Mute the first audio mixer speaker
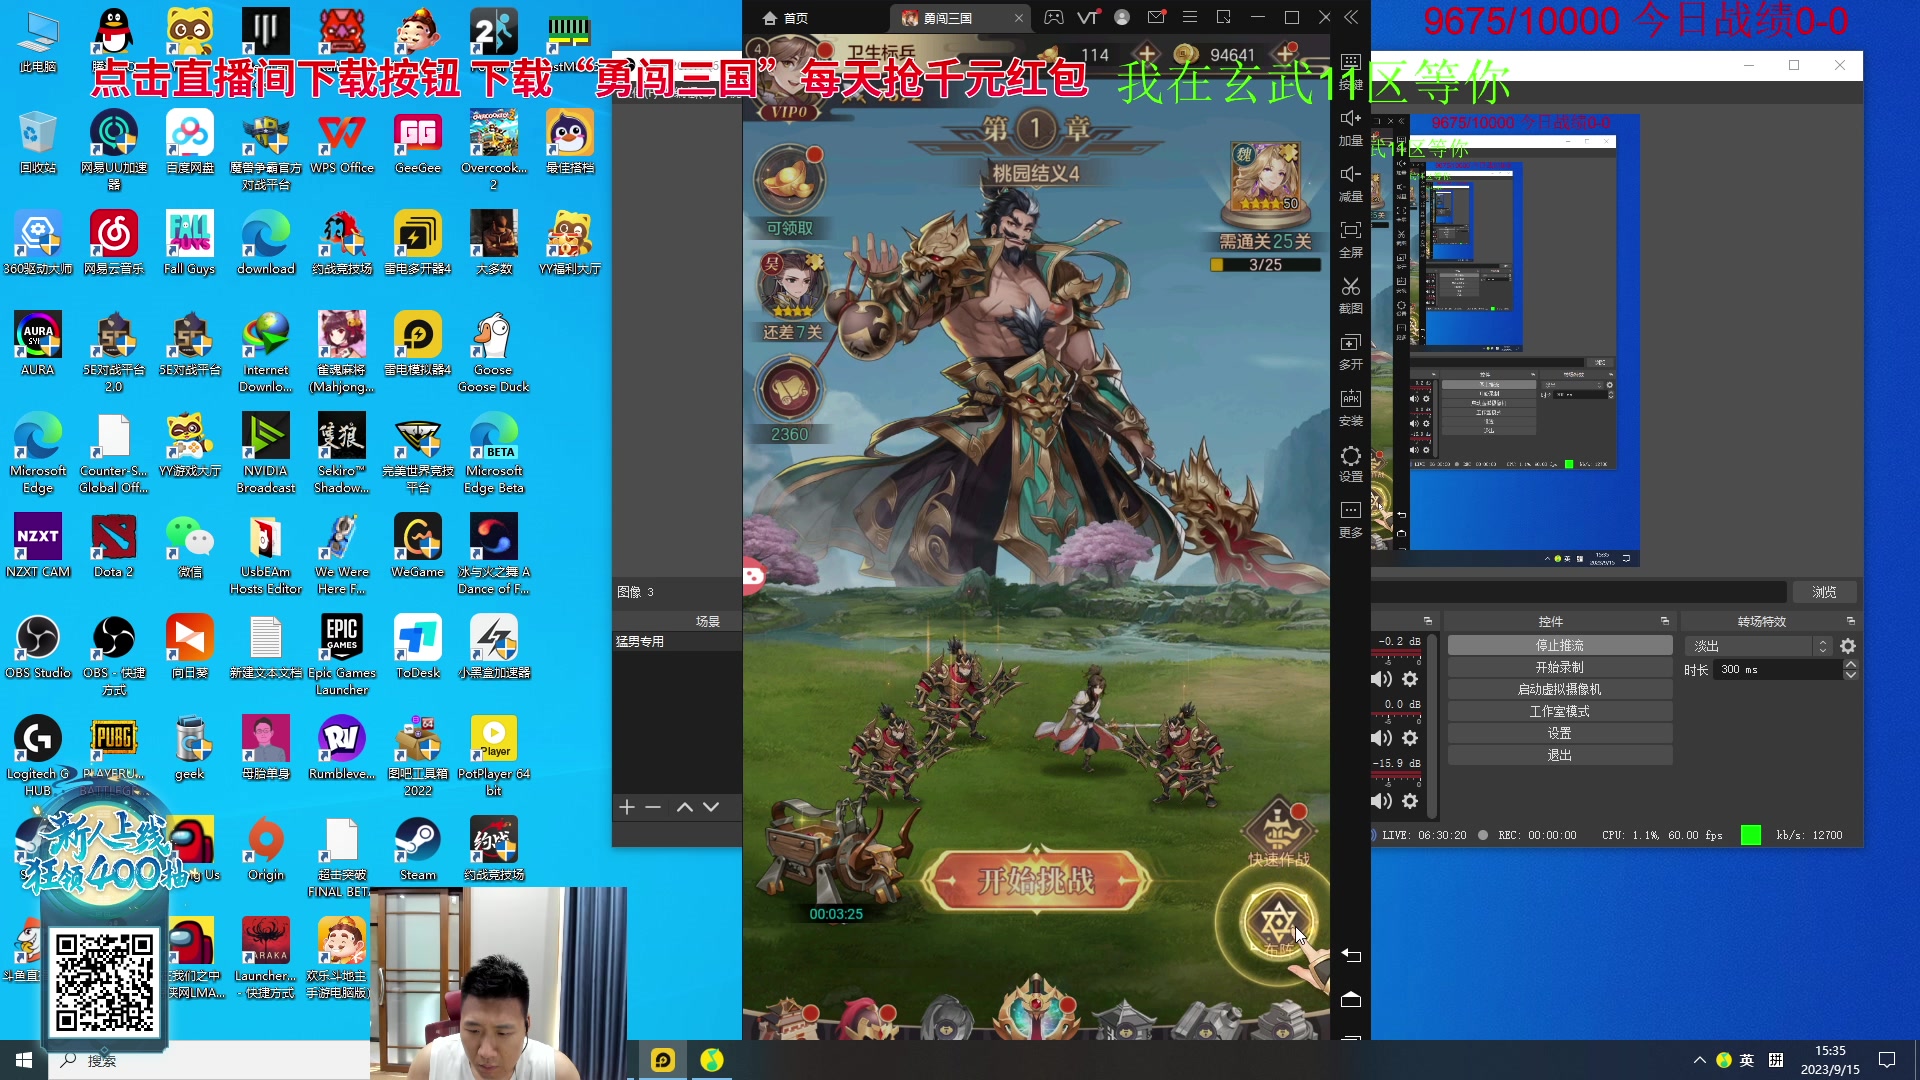Viewport: 1920px width, 1080px height. tap(1381, 680)
